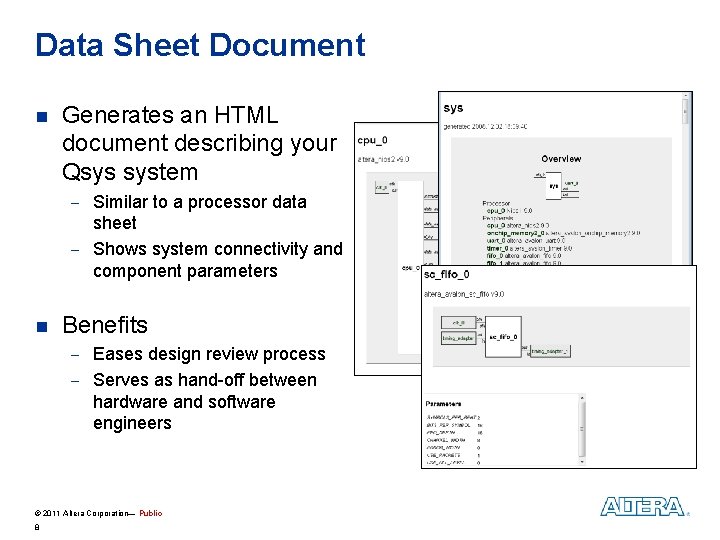This screenshot has width=720, height=540.
Task: Click the 'onchip_memory2_0' entry in the sys overview
Action: (515, 233)
